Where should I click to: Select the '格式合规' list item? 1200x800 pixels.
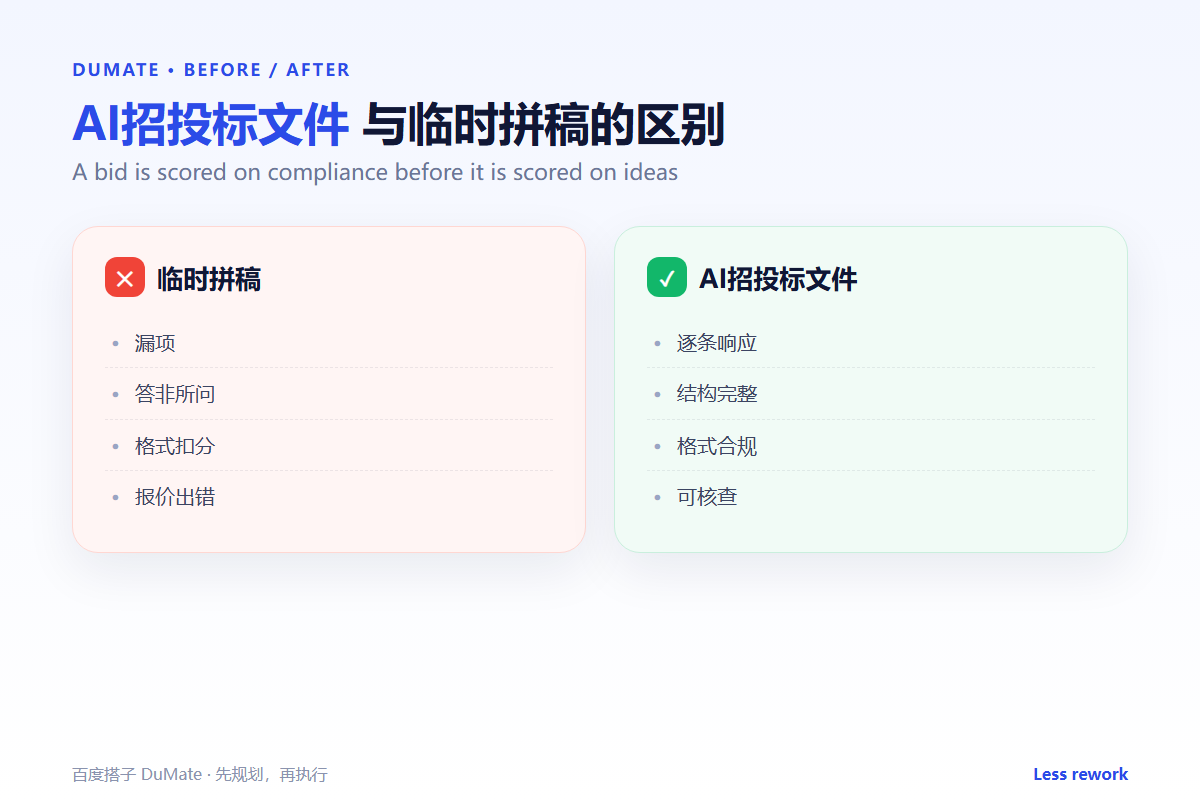pos(871,446)
